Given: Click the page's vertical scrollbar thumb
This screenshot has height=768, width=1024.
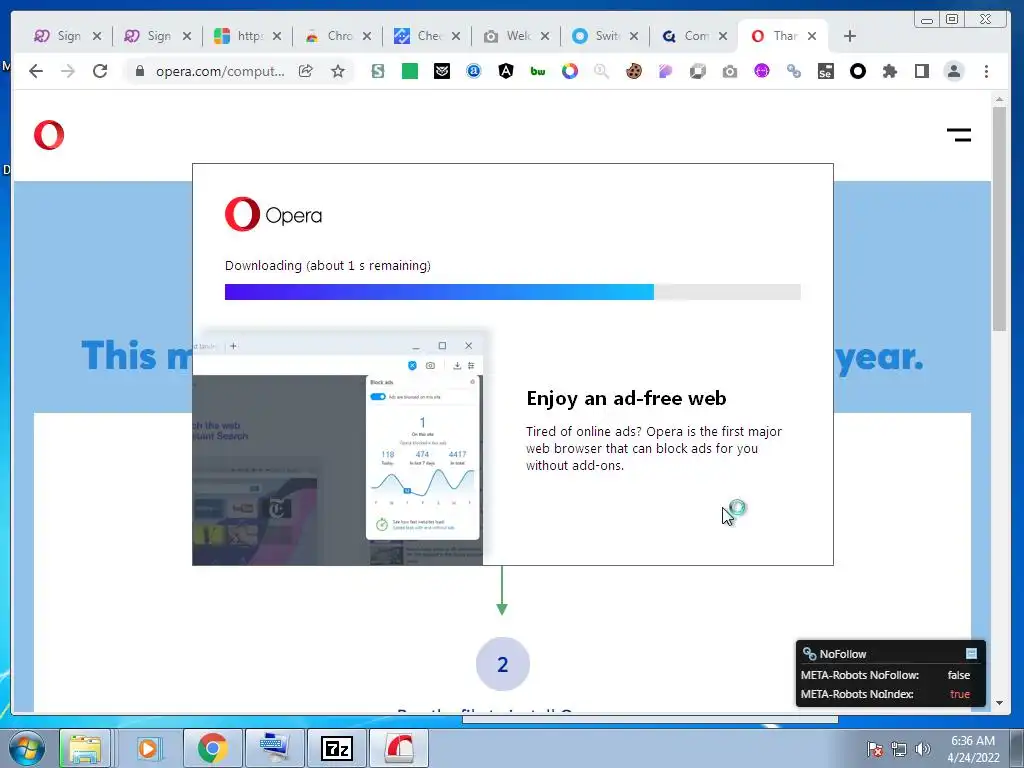Looking at the screenshot, I should 999,219.
